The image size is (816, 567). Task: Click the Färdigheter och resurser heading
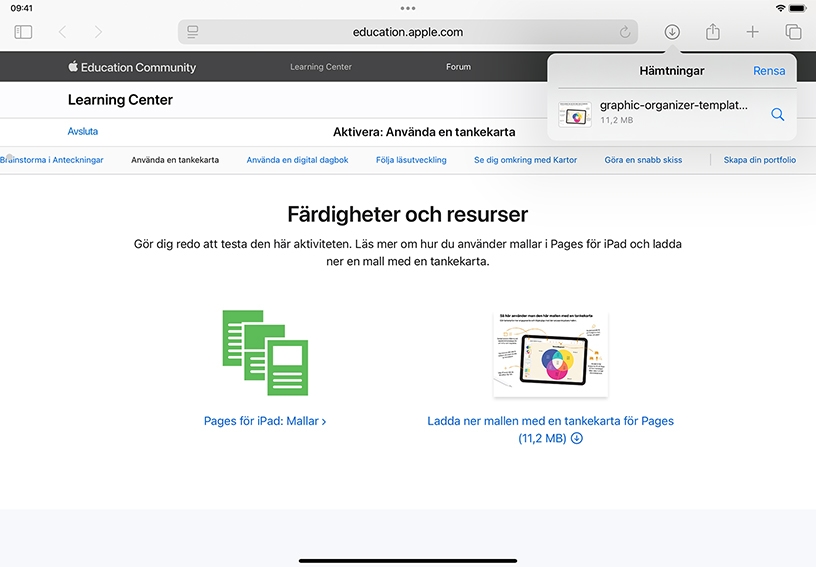point(407,214)
